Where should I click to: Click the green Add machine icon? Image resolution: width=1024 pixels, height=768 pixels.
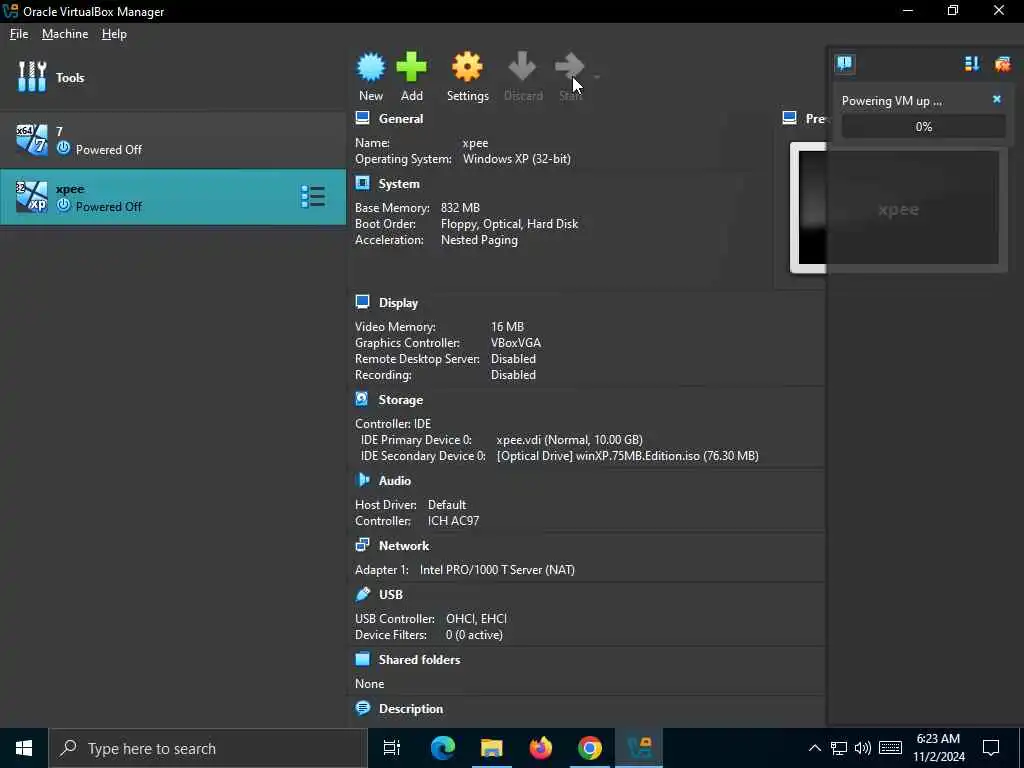tap(411, 67)
